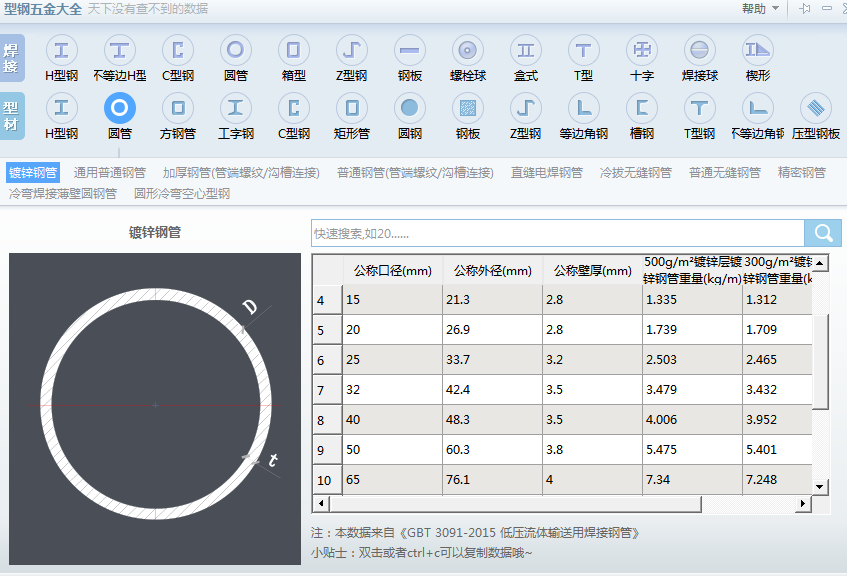Open the profile 钢板 icon in the second row
Screen dimensions: 847x576
click(x=468, y=108)
